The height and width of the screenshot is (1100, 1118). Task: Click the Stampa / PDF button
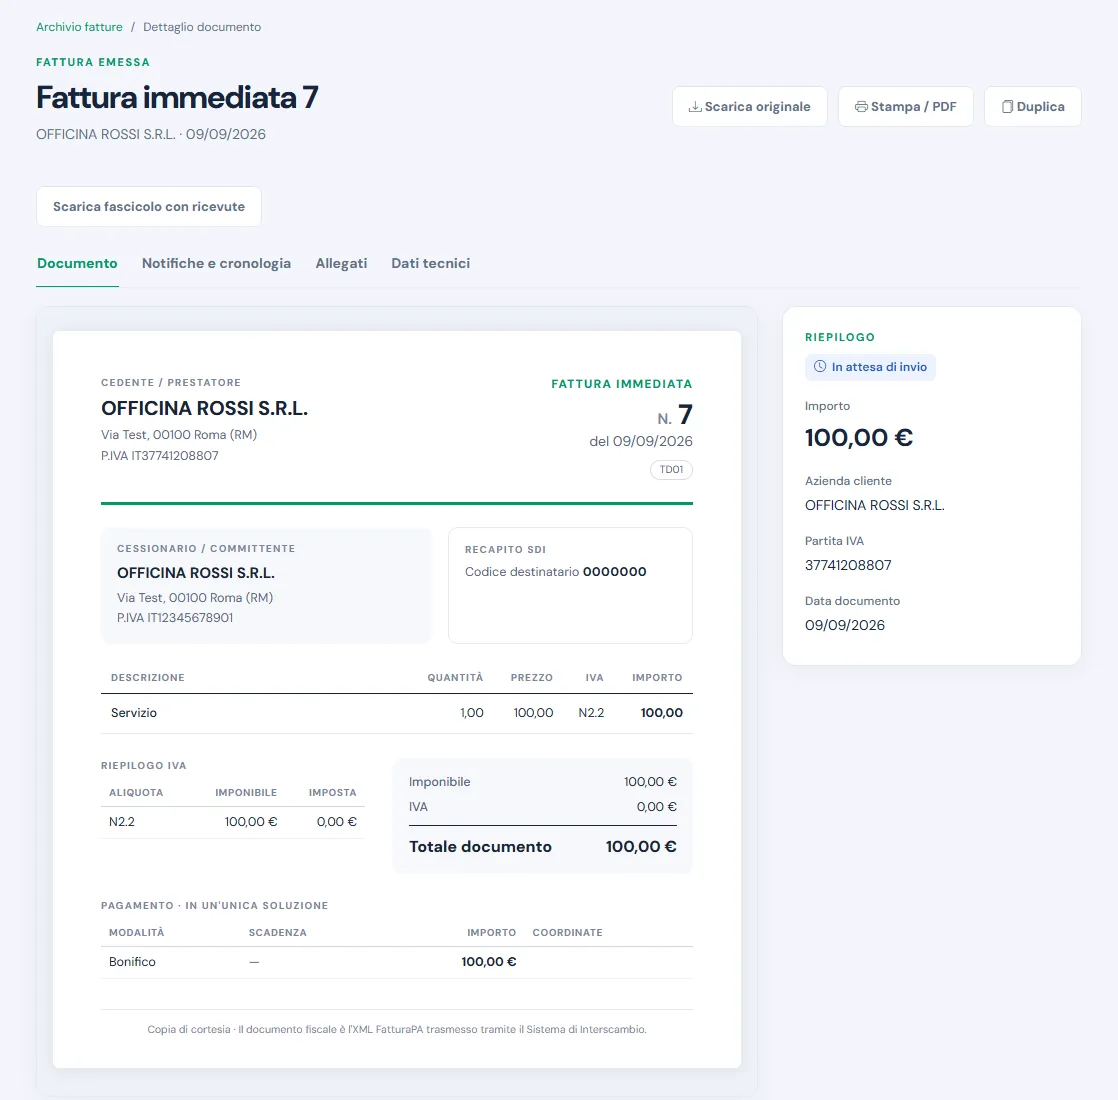[x=906, y=107]
